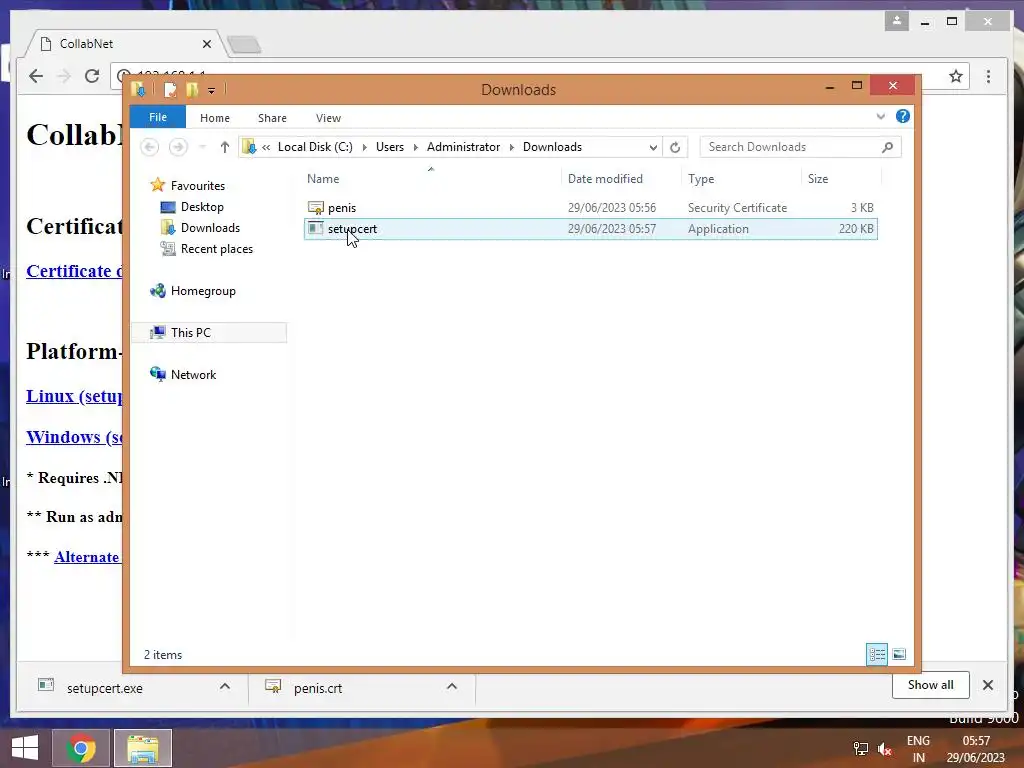Viewport: 1024px width, 768px height.
Task: Select the CollabNet browser tab
Action: pyautogui.click(x=125, y=44)
